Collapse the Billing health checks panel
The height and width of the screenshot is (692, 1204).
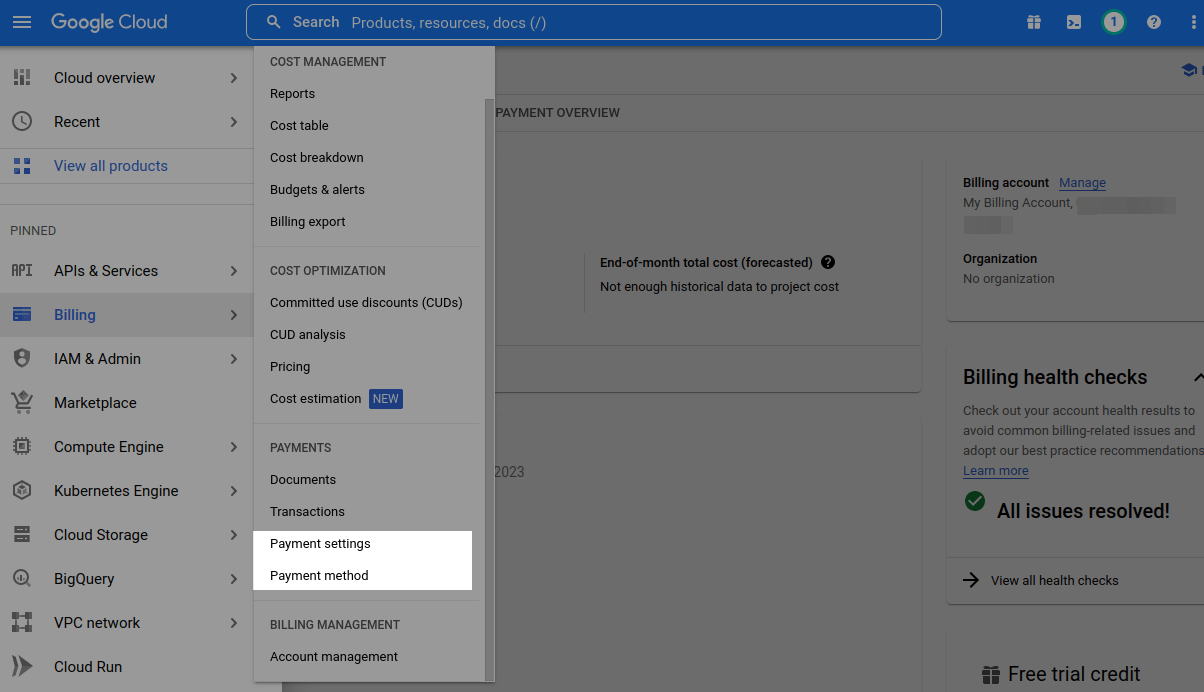pos(1197,378)
